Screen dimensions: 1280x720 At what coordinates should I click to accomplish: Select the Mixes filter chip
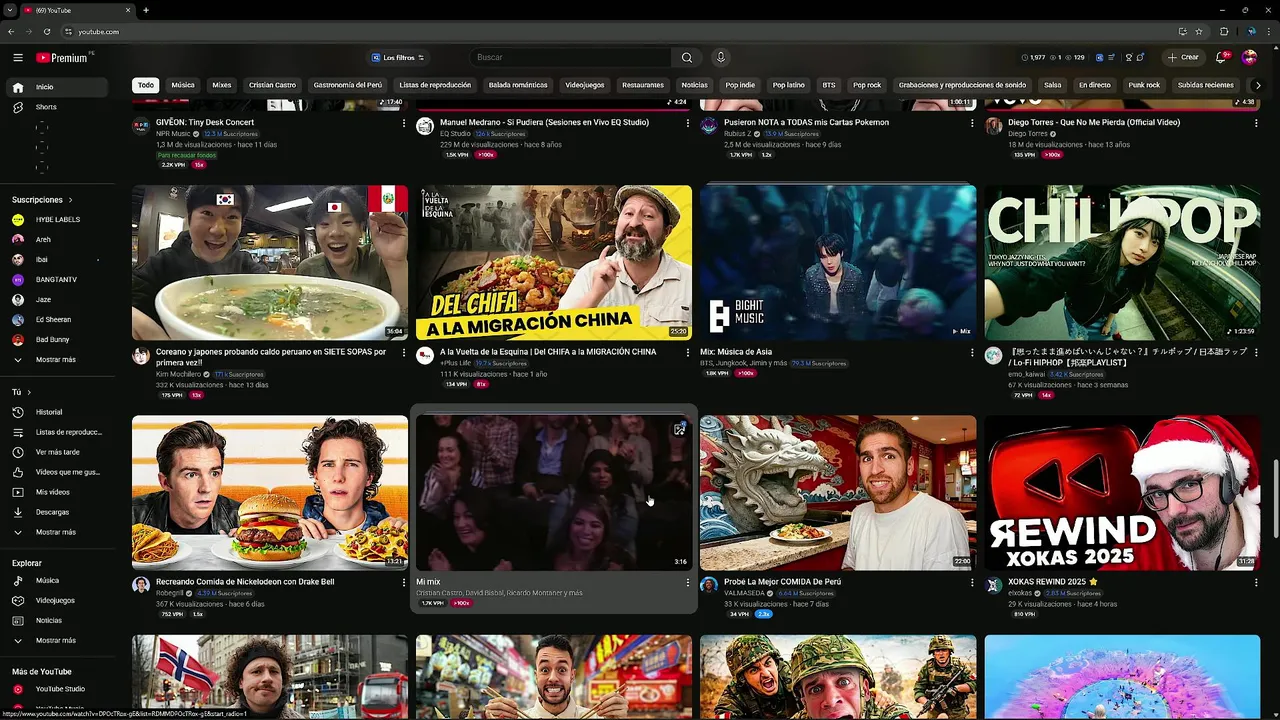click(x=222, y=85)
